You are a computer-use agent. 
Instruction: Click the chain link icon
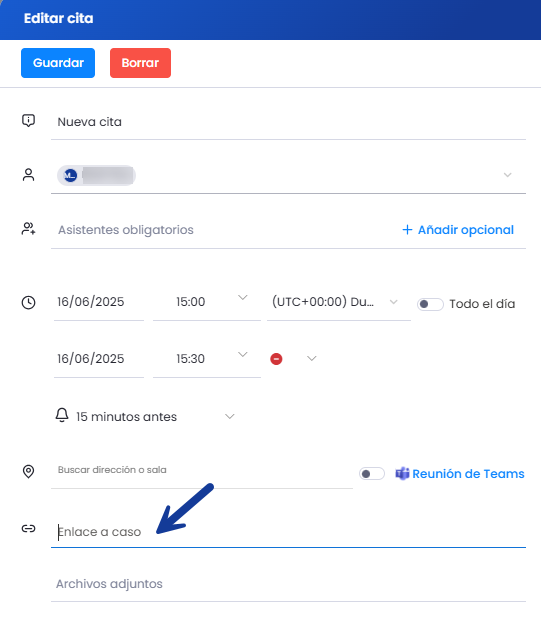(x=28, y=529)
